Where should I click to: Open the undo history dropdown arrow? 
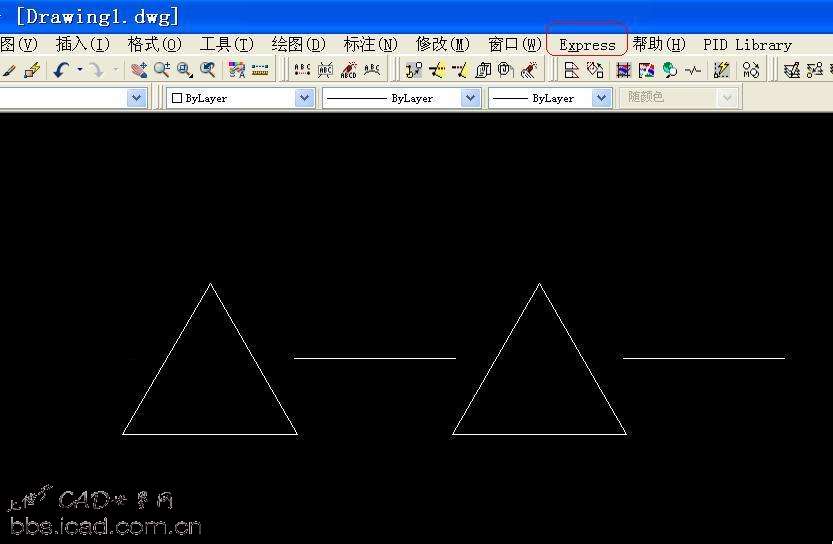coord(80,70)
